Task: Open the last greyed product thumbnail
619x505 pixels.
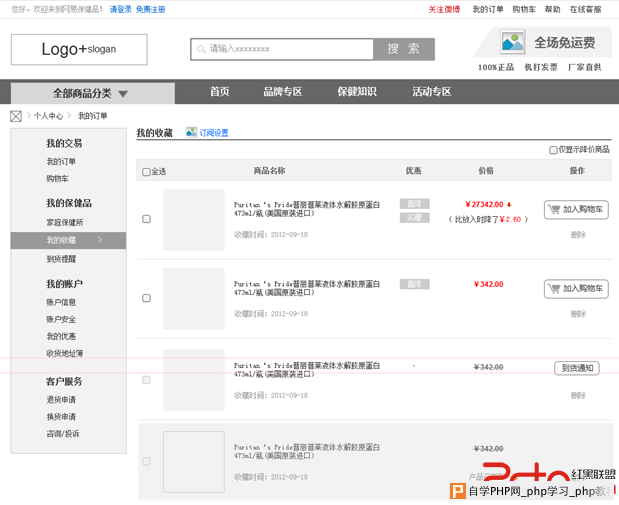Action: (x=194, y=462)
